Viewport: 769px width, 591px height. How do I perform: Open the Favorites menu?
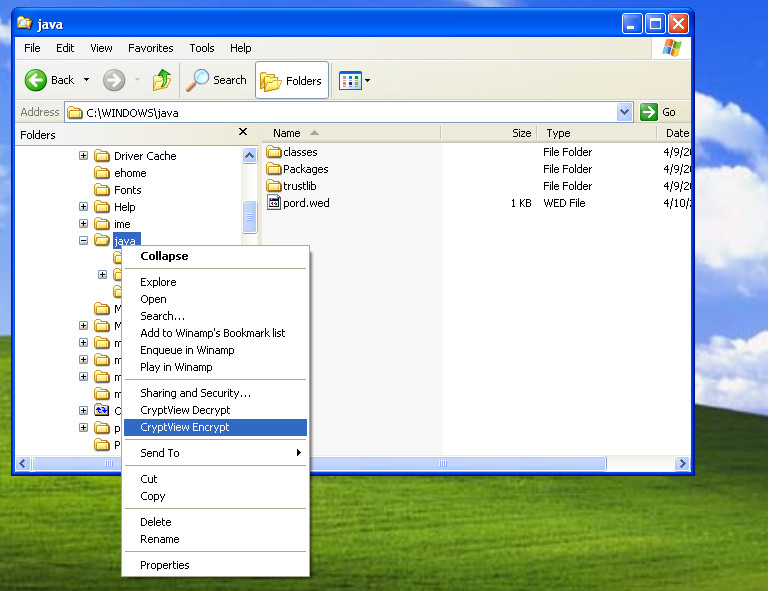(151, 48)
